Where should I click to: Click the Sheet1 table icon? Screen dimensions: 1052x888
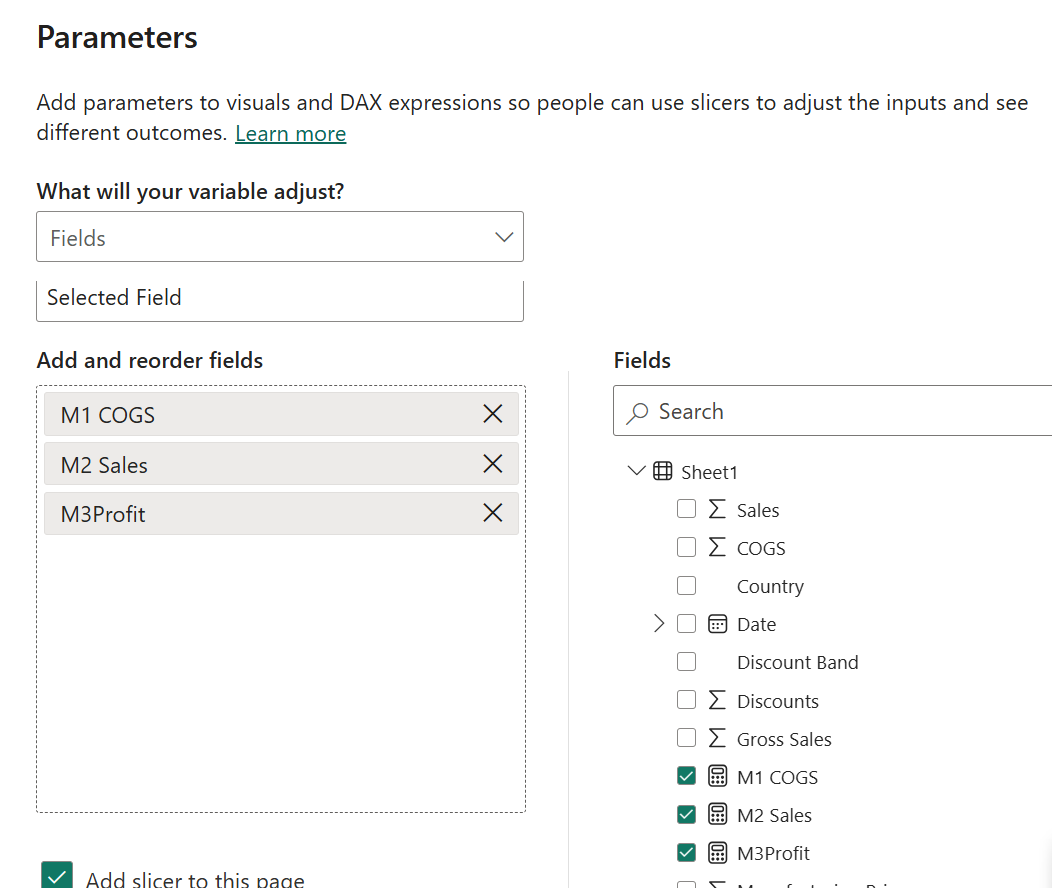point(662,471)
